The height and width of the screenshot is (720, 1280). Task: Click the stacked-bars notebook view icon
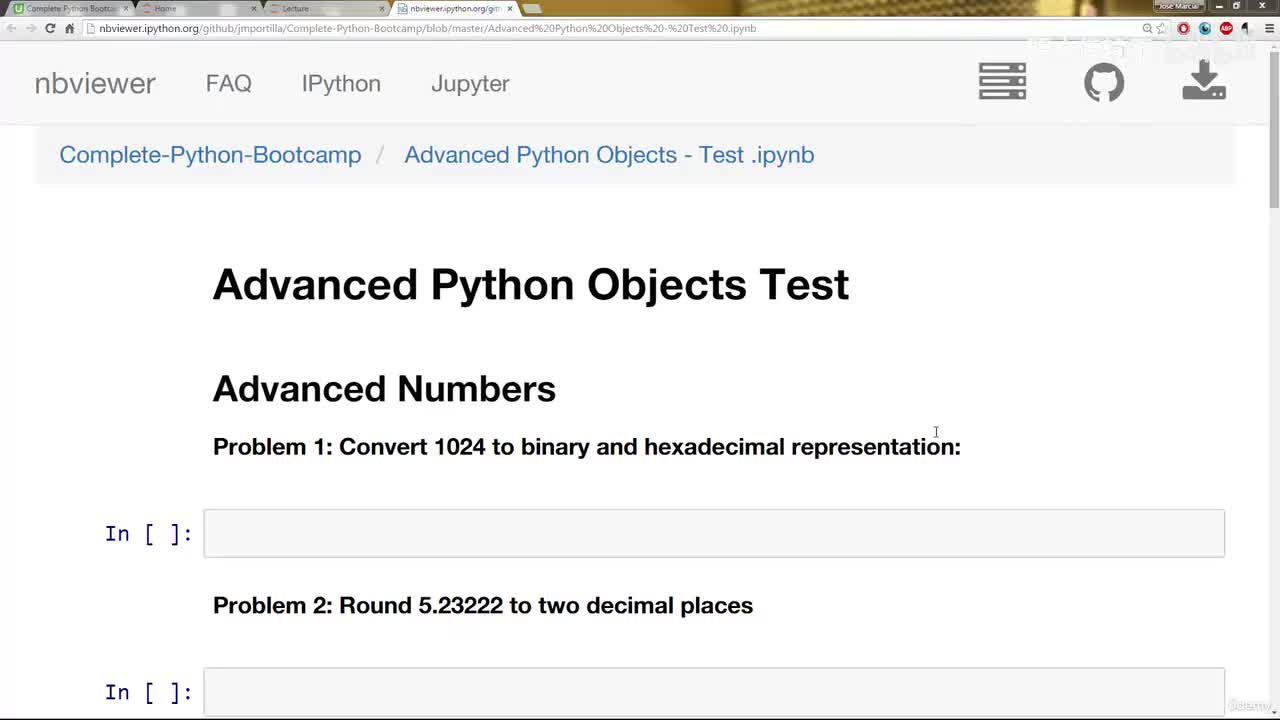(x=1002, y=82)
